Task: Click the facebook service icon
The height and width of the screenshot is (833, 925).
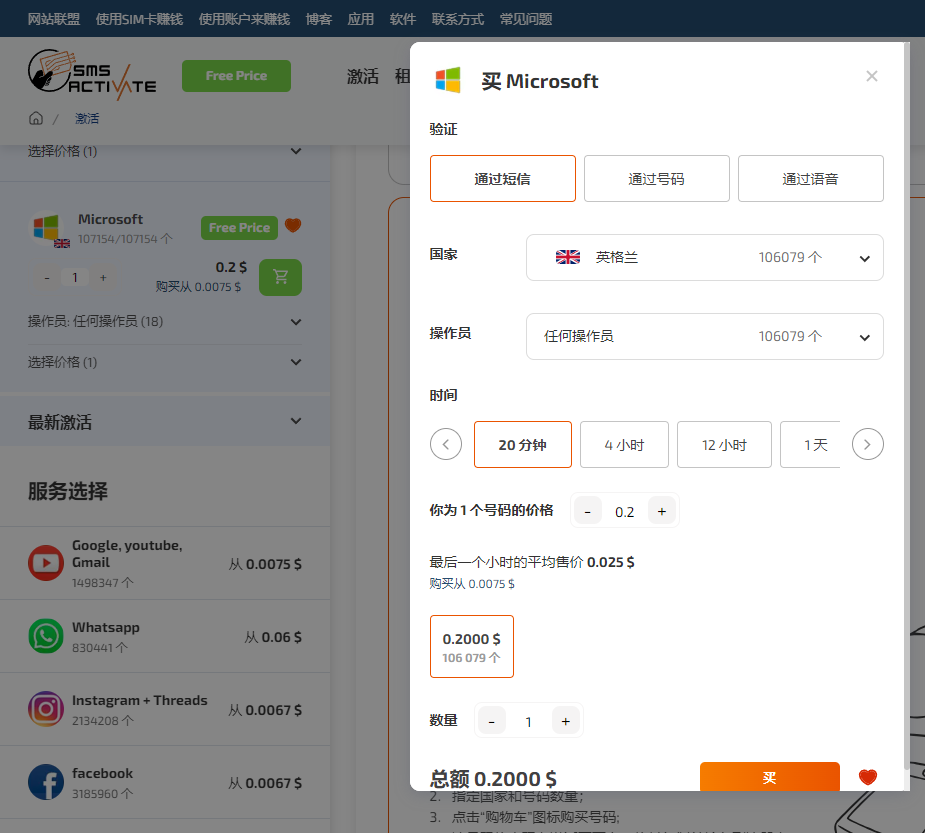Action: (x=46, y=782)
